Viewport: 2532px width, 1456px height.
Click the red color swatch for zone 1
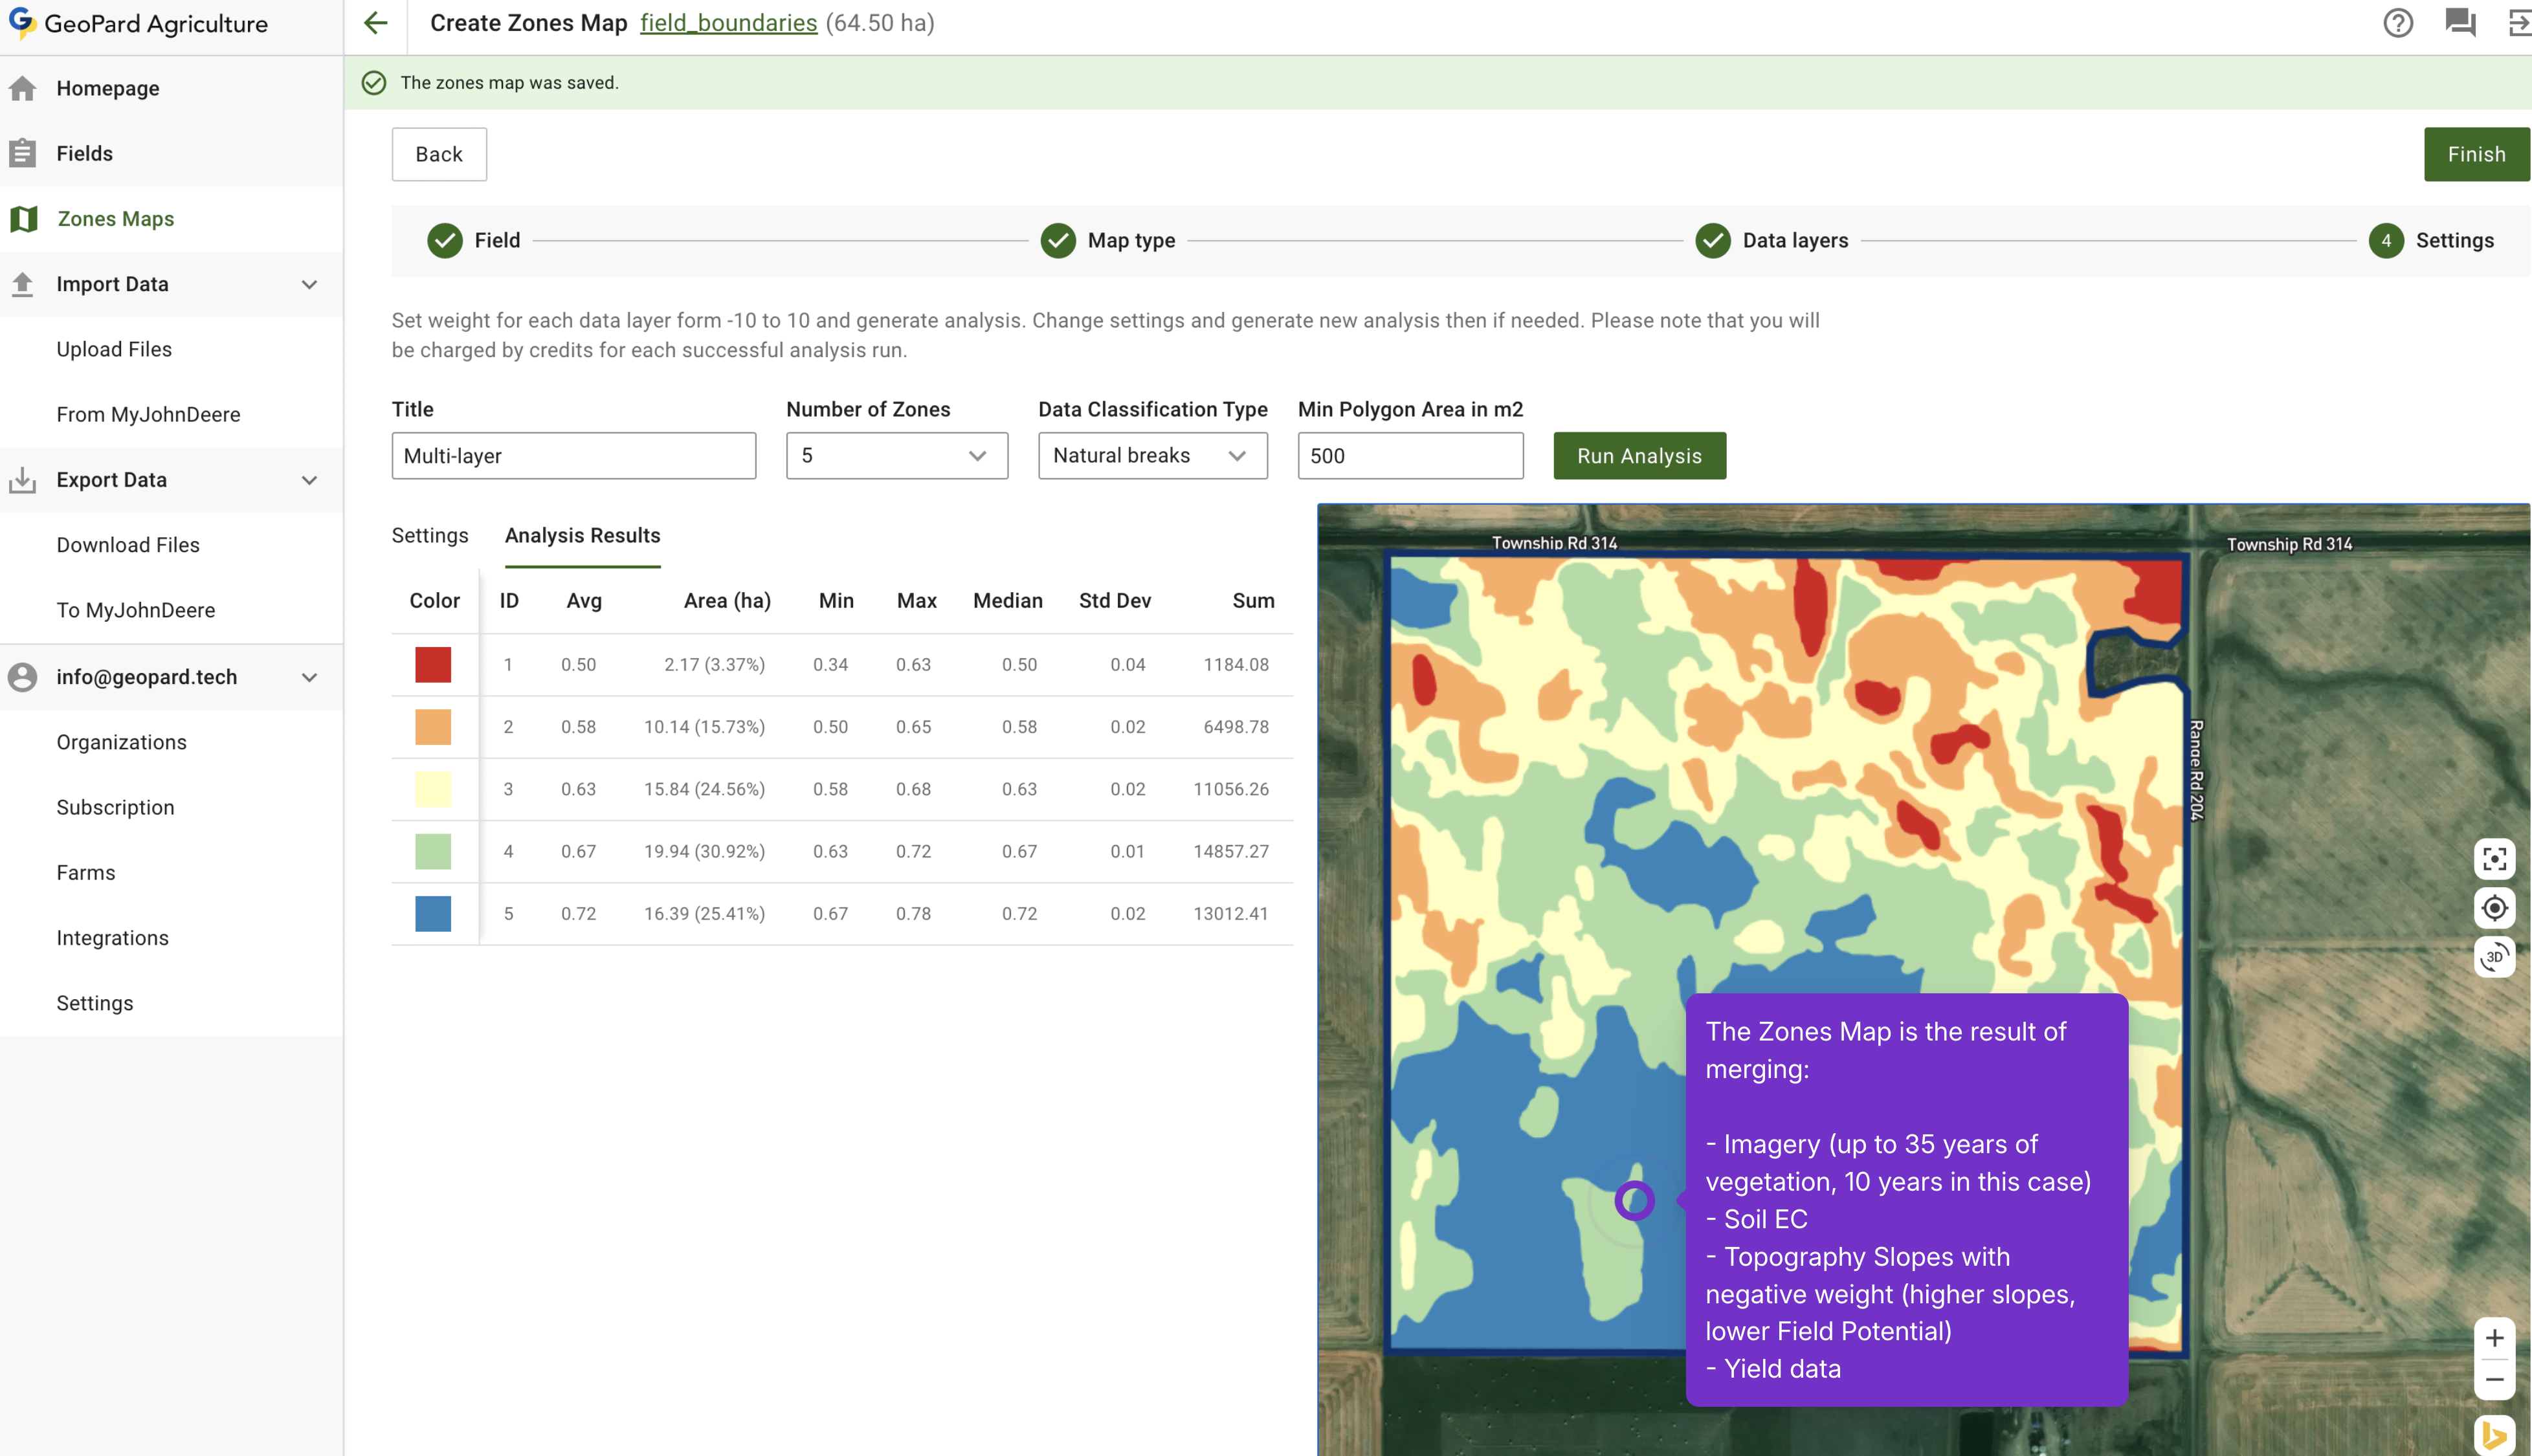(x=433, y=665)
